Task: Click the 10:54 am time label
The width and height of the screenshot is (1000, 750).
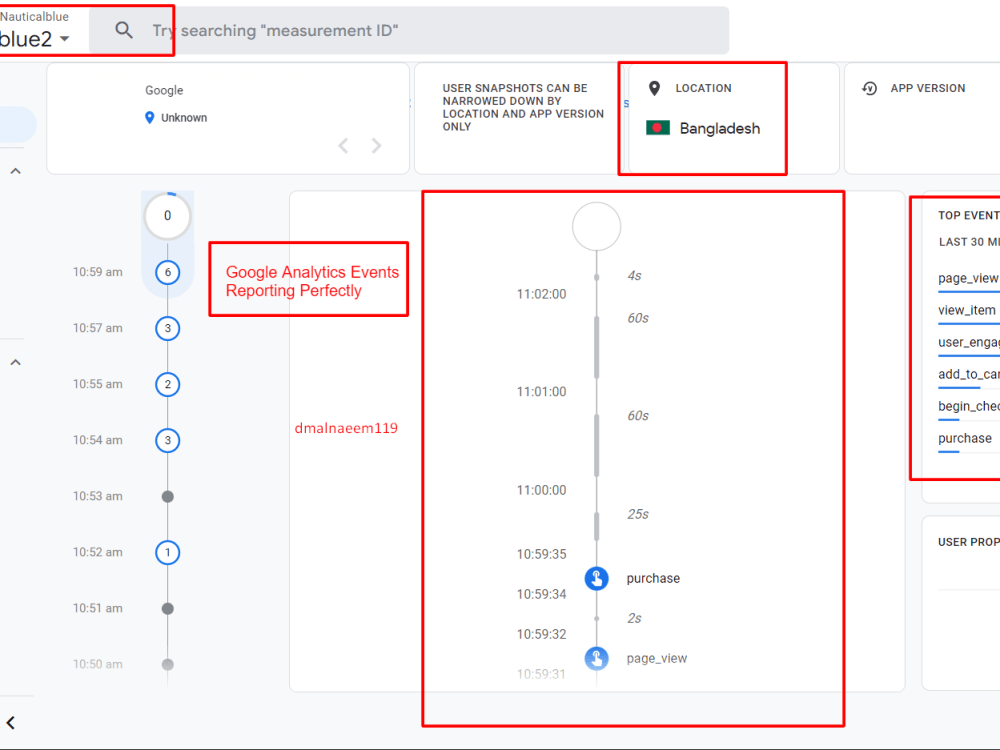Action: [98, 440]
